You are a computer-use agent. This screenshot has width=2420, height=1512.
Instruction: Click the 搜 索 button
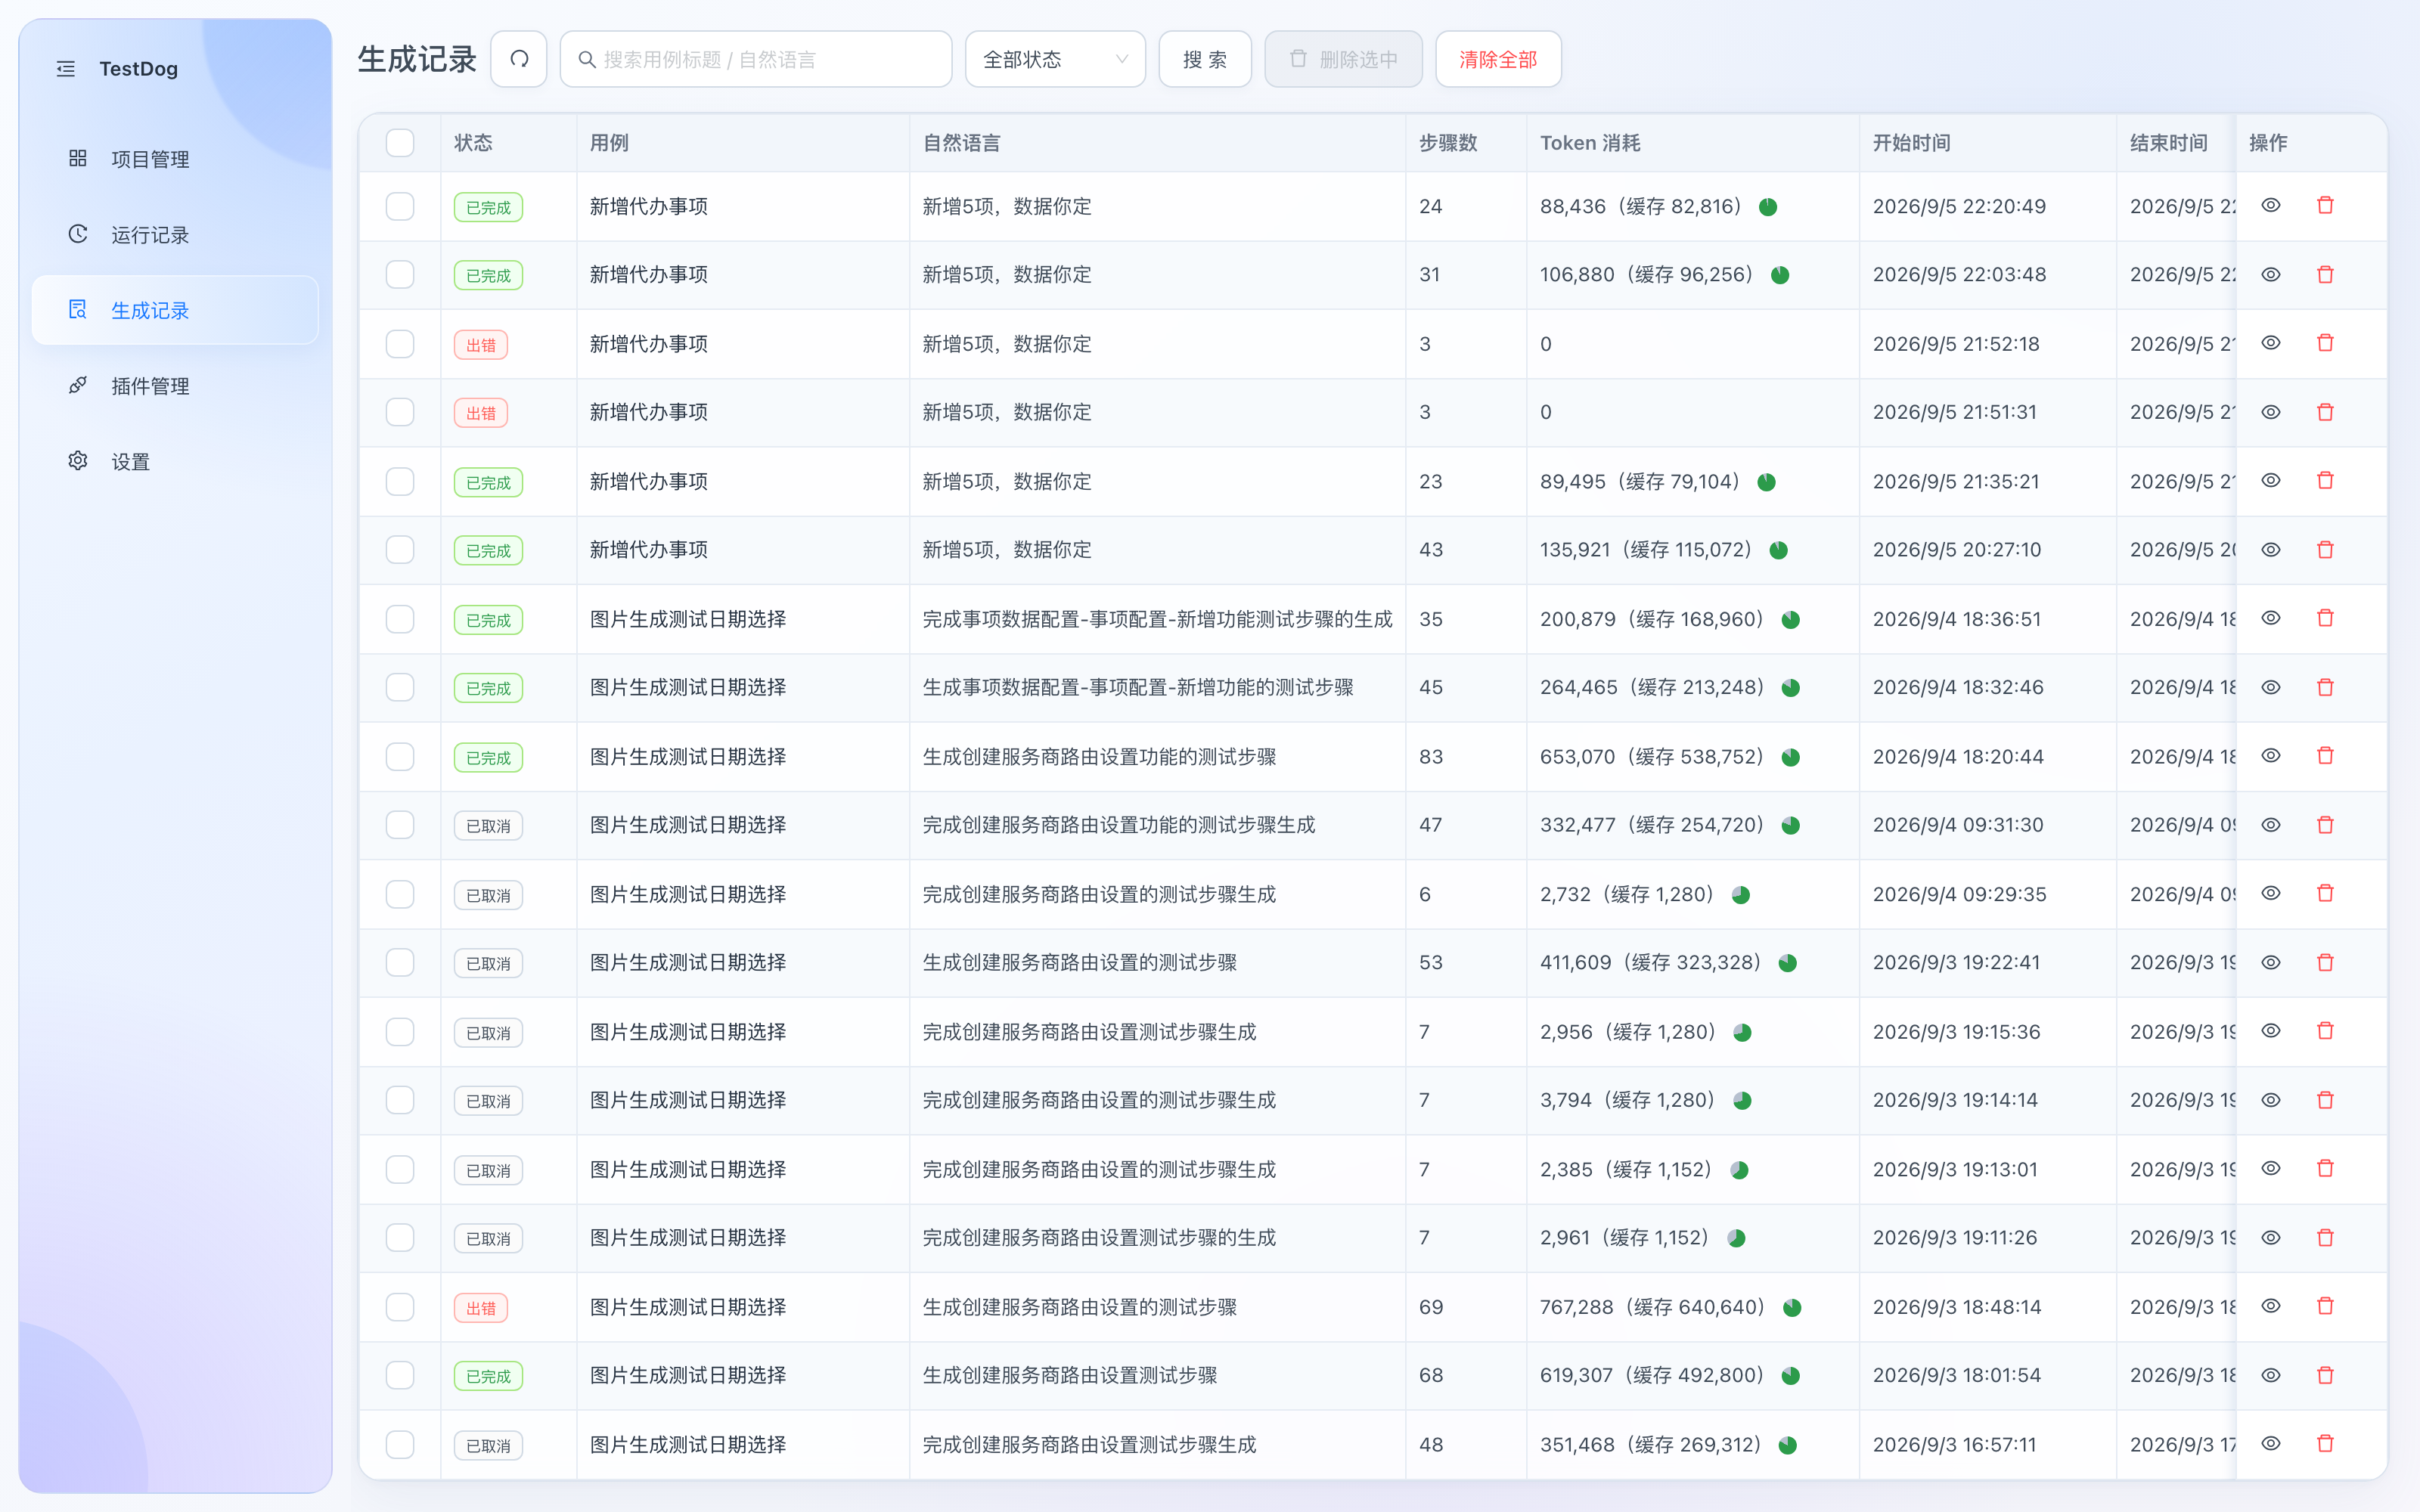click(x=1205, y=59)
